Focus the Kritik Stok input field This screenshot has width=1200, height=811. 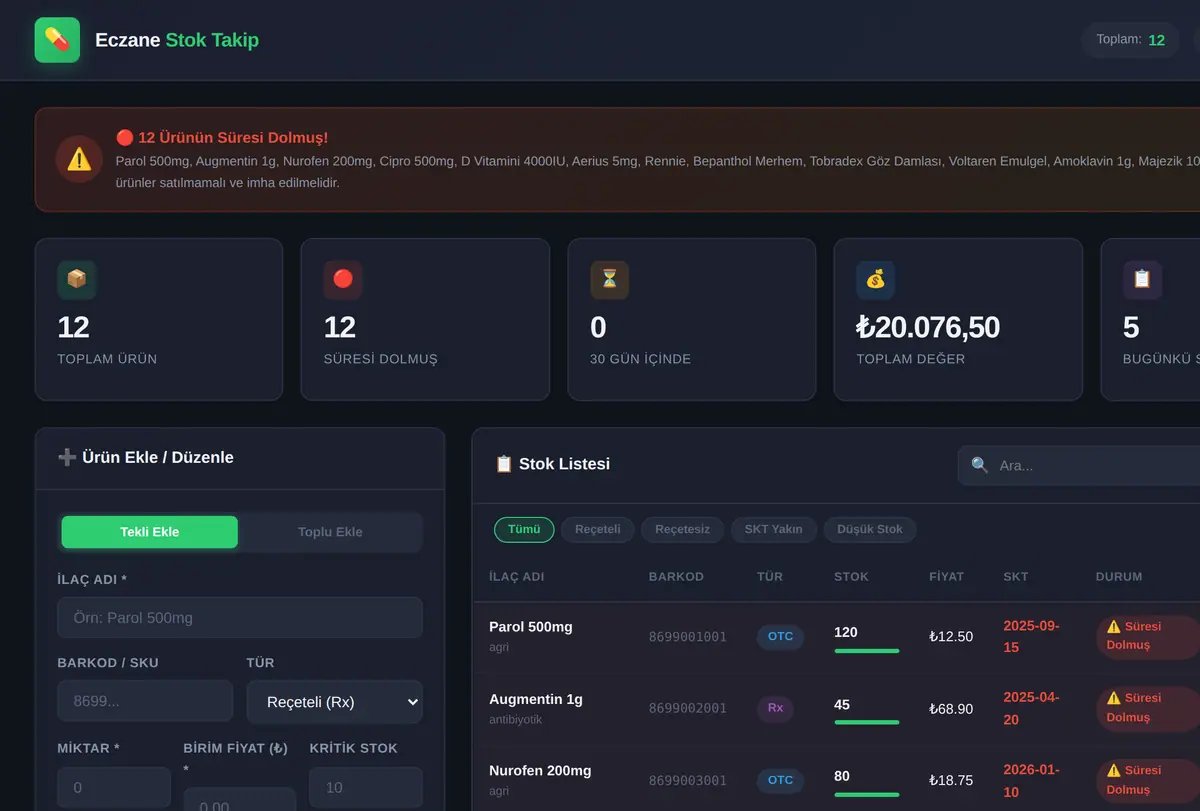tap(366, 788)
